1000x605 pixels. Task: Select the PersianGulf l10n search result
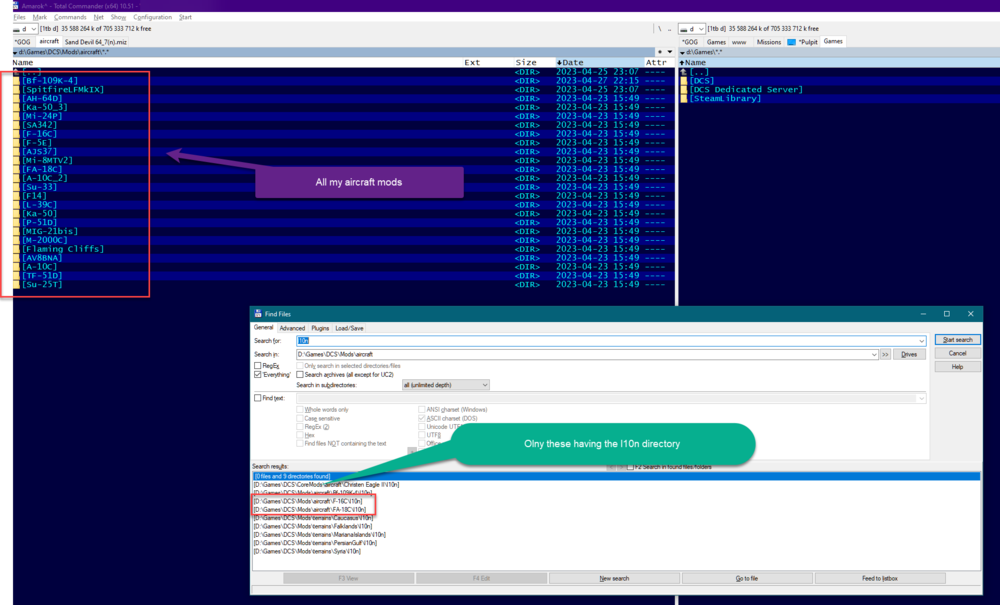coord(315,543)
